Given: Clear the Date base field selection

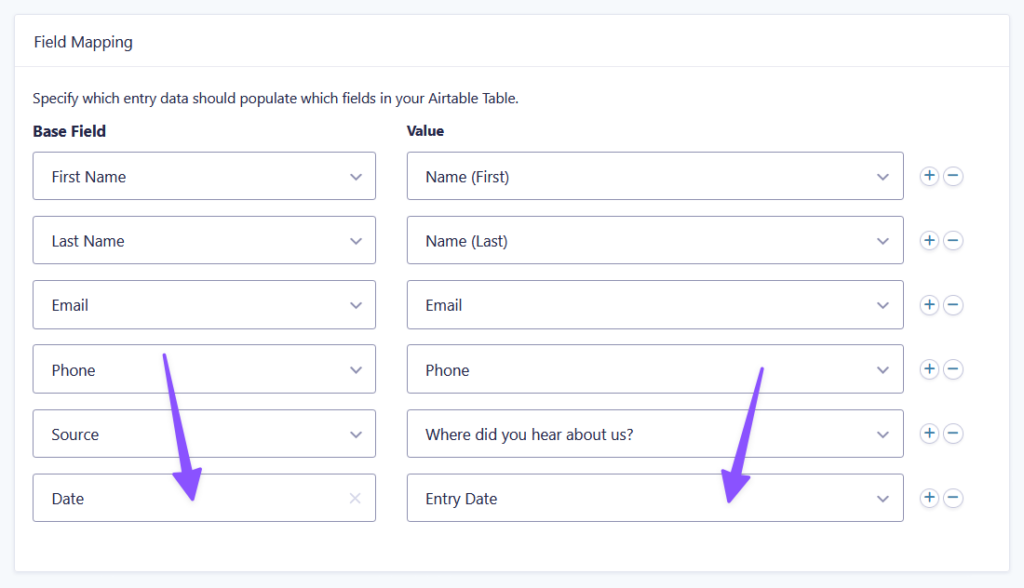Looking at the screenshot, I should (x=355, y=498).
